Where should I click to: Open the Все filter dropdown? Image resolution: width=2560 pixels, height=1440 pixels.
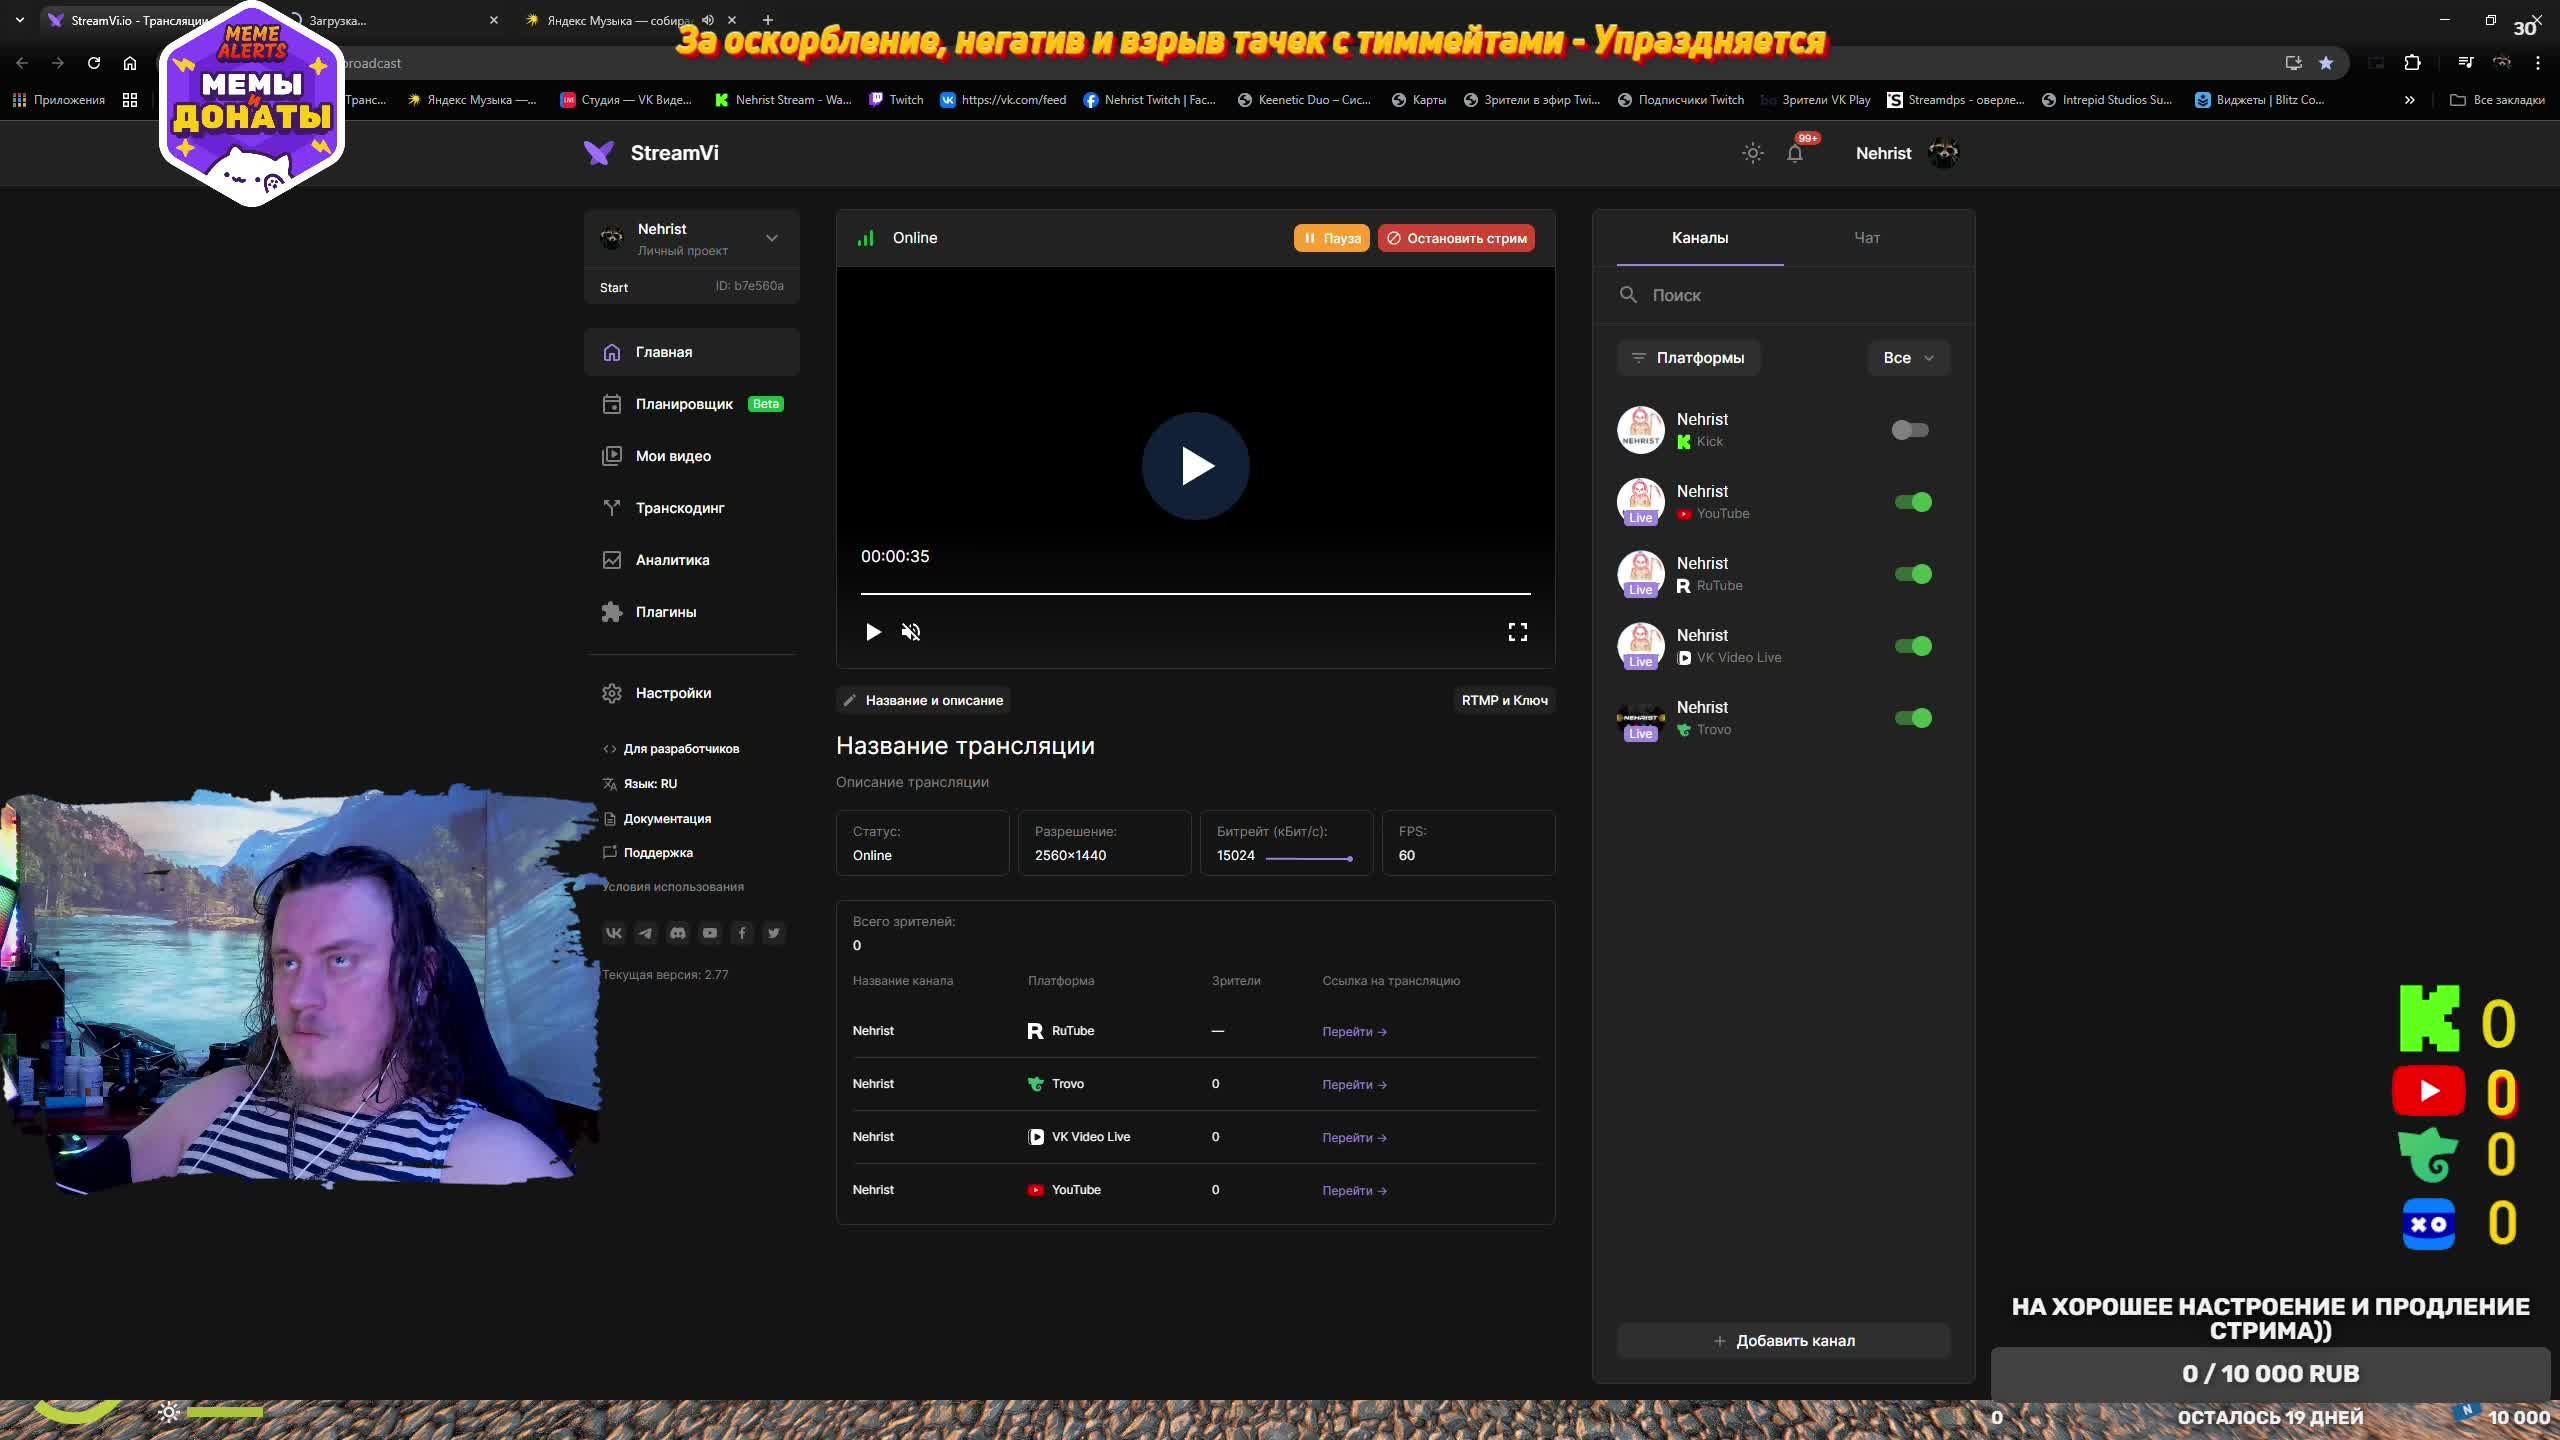click(x=1908, y=358)
